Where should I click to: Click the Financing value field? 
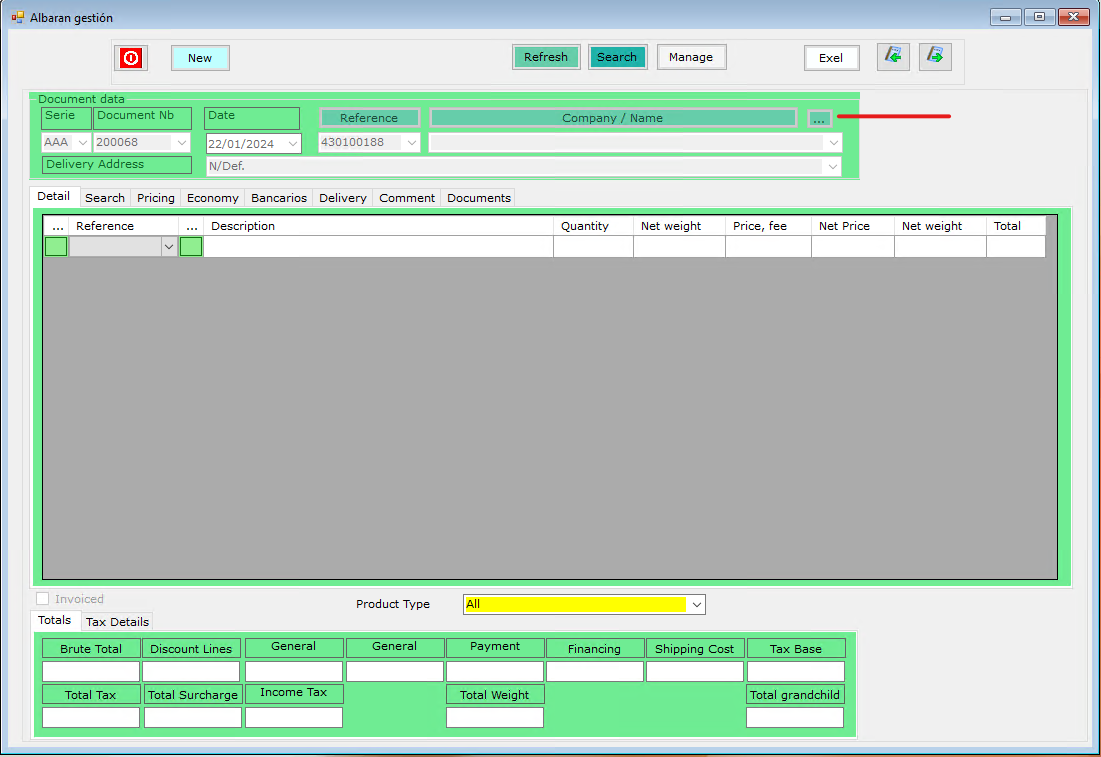tap(595, 671)
